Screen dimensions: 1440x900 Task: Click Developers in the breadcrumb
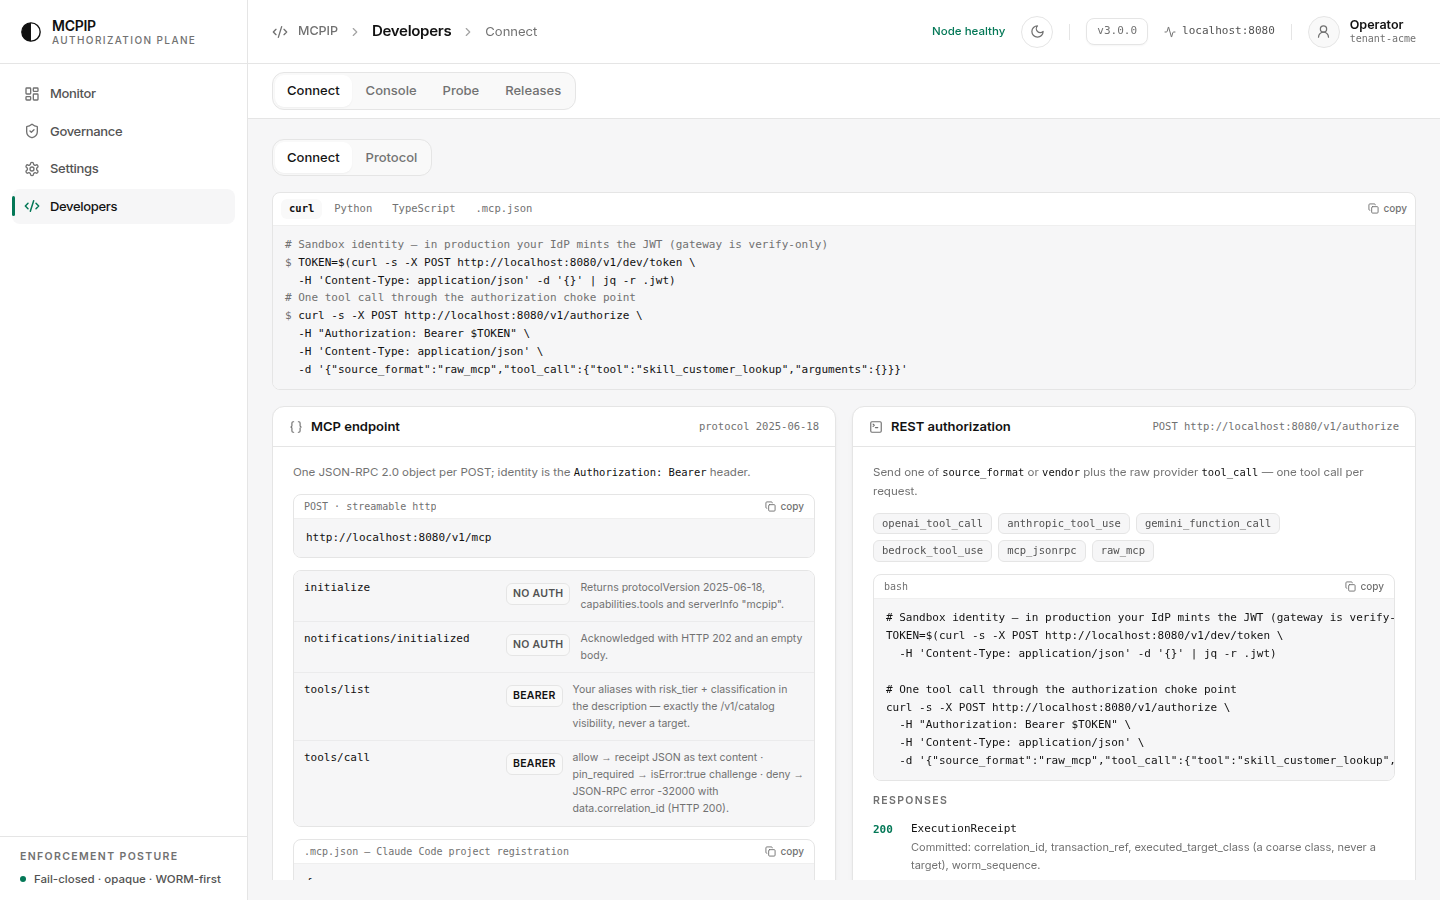411,31
